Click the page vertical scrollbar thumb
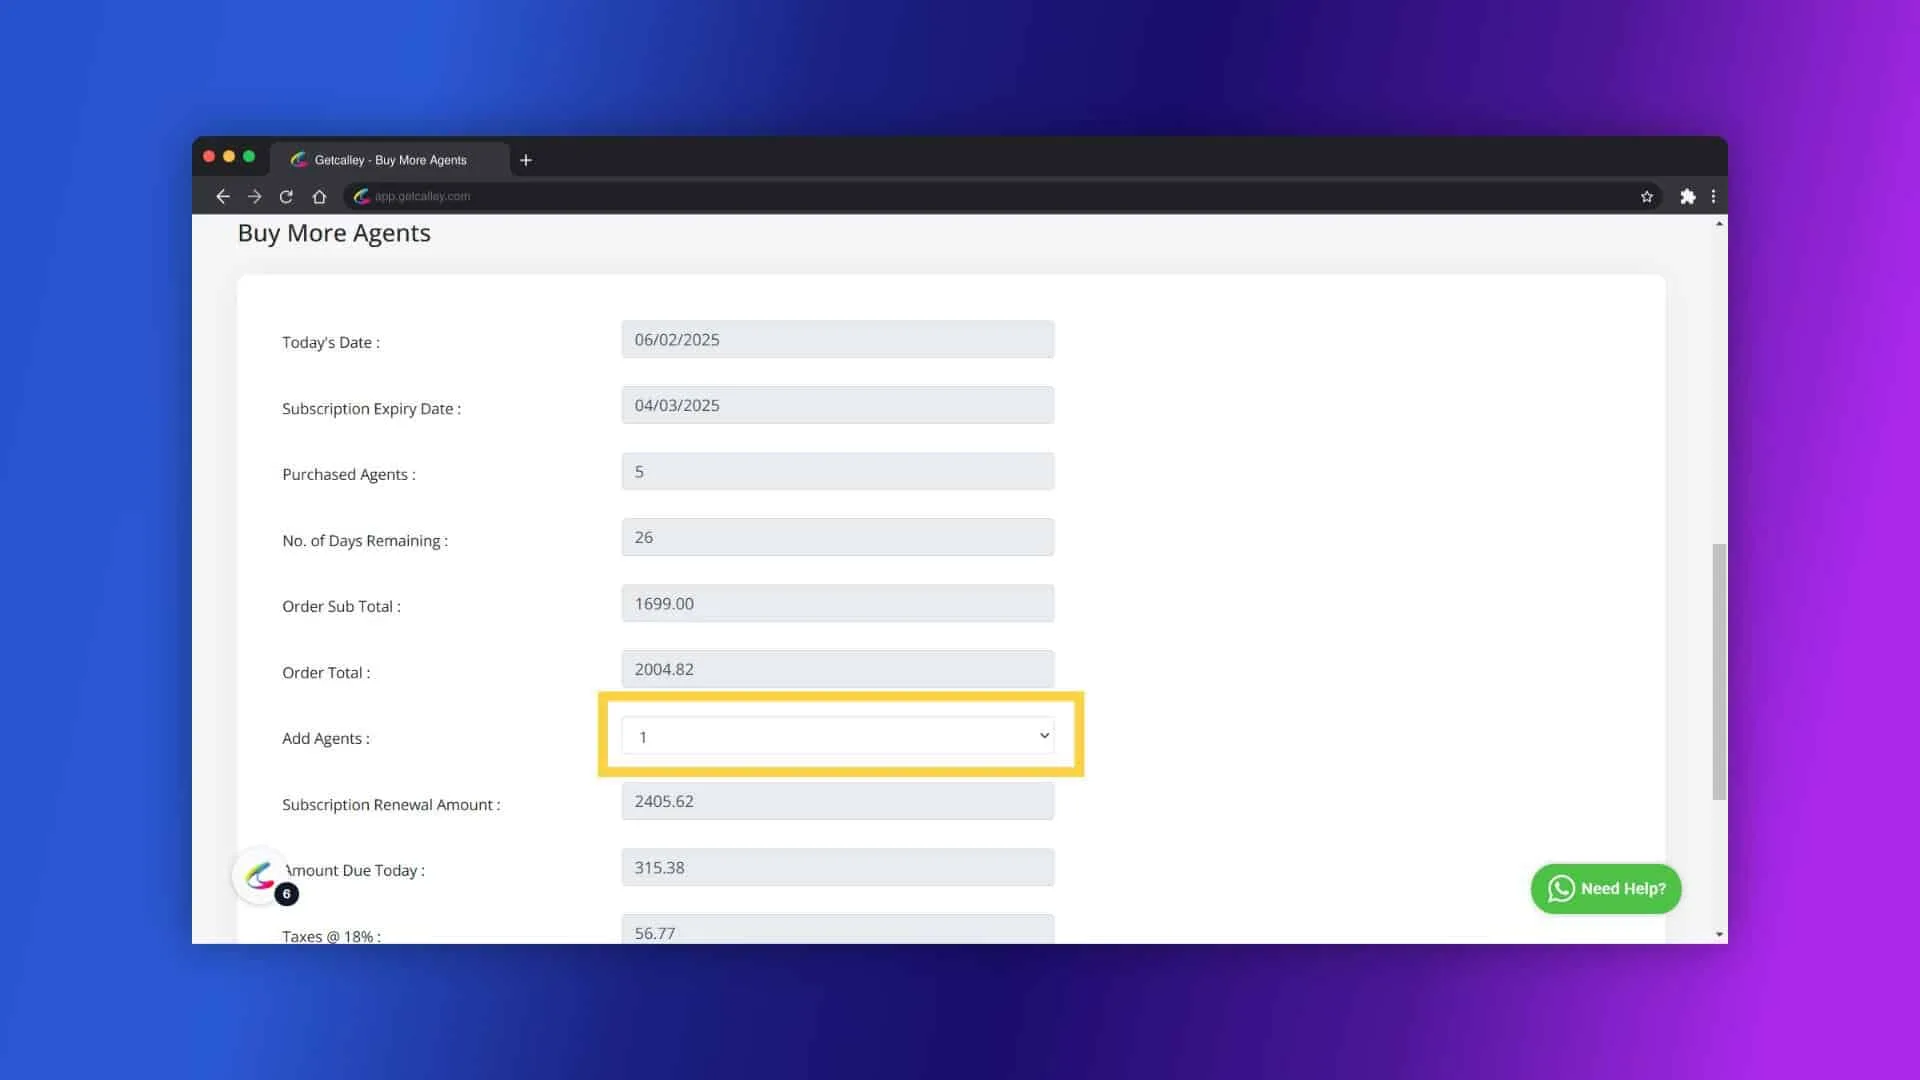Screen dimensions: 1920x1080 coord(1719,672)
